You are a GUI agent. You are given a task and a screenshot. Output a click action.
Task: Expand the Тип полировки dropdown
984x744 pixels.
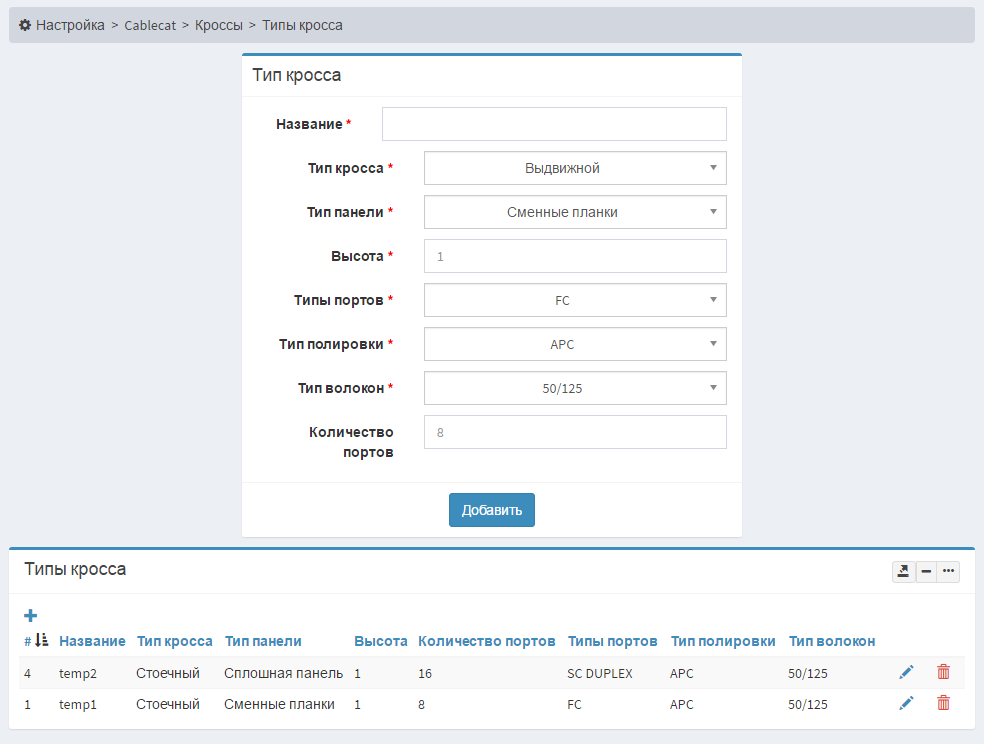(575, 344)
